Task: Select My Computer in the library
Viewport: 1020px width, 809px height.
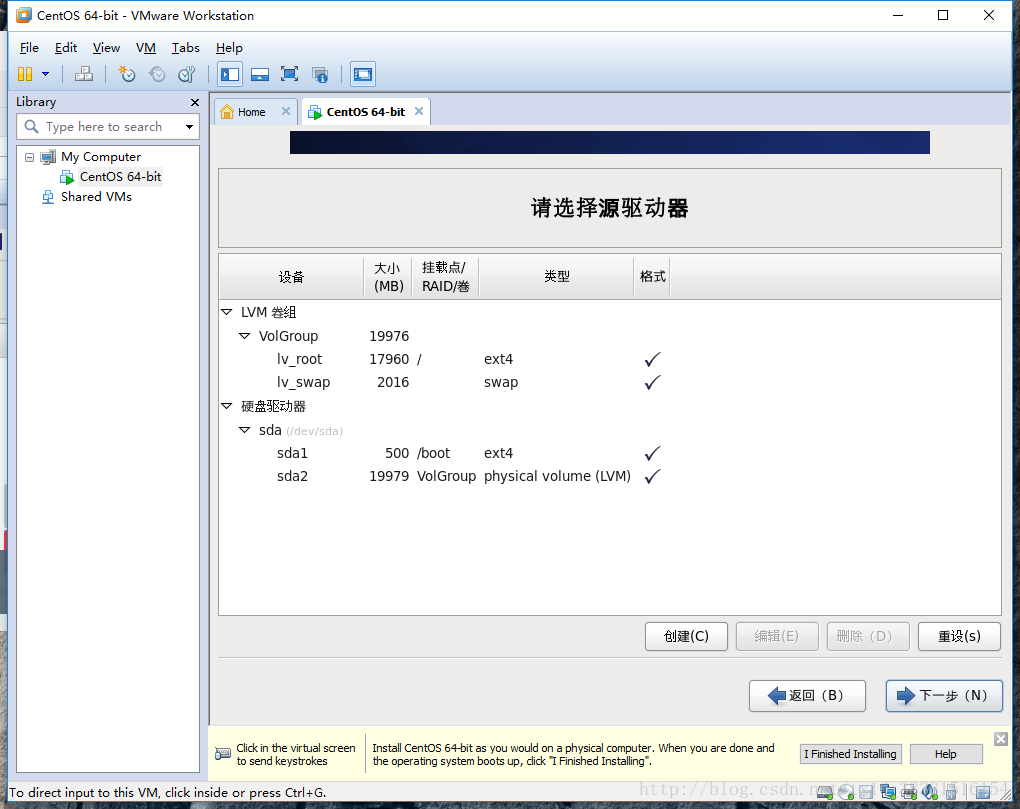Action: [x=101, y=157]
